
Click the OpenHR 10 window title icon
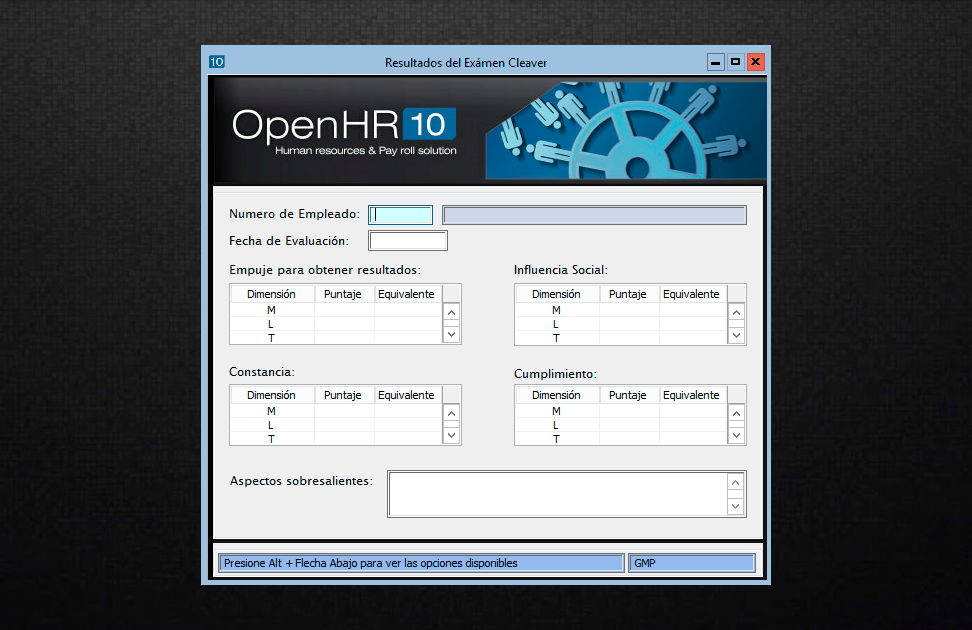click(x=217, y=62)
